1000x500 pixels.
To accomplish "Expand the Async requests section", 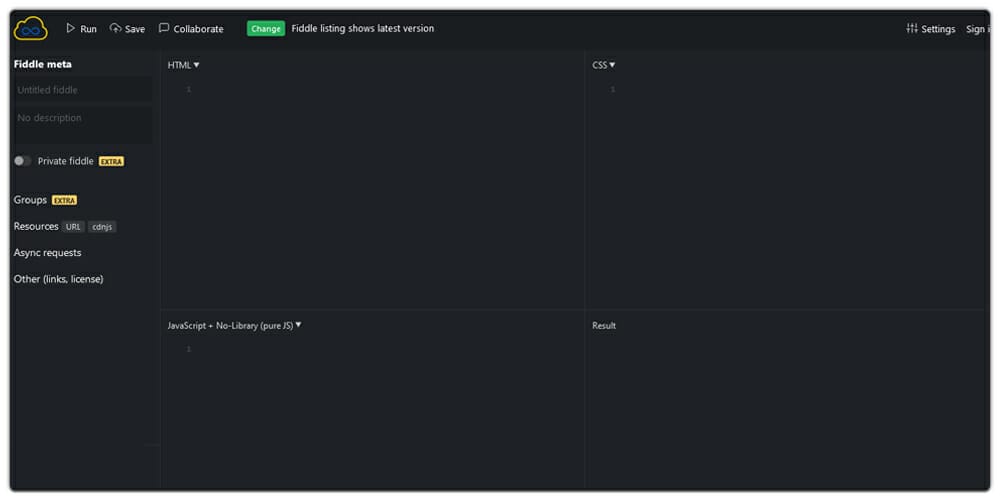I will 47,253.
